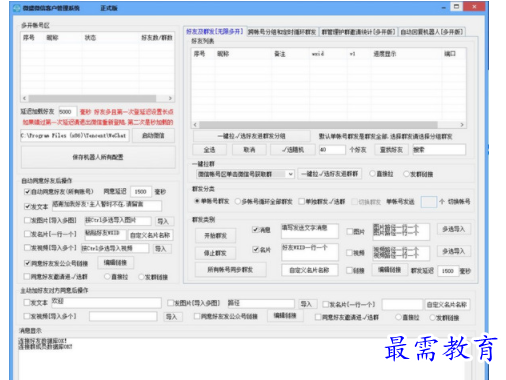The width and height of the screenshot is (506, 380).
Task: Click right scroll arrow of 好友列表 table
Action: click(x=462, y=125)
